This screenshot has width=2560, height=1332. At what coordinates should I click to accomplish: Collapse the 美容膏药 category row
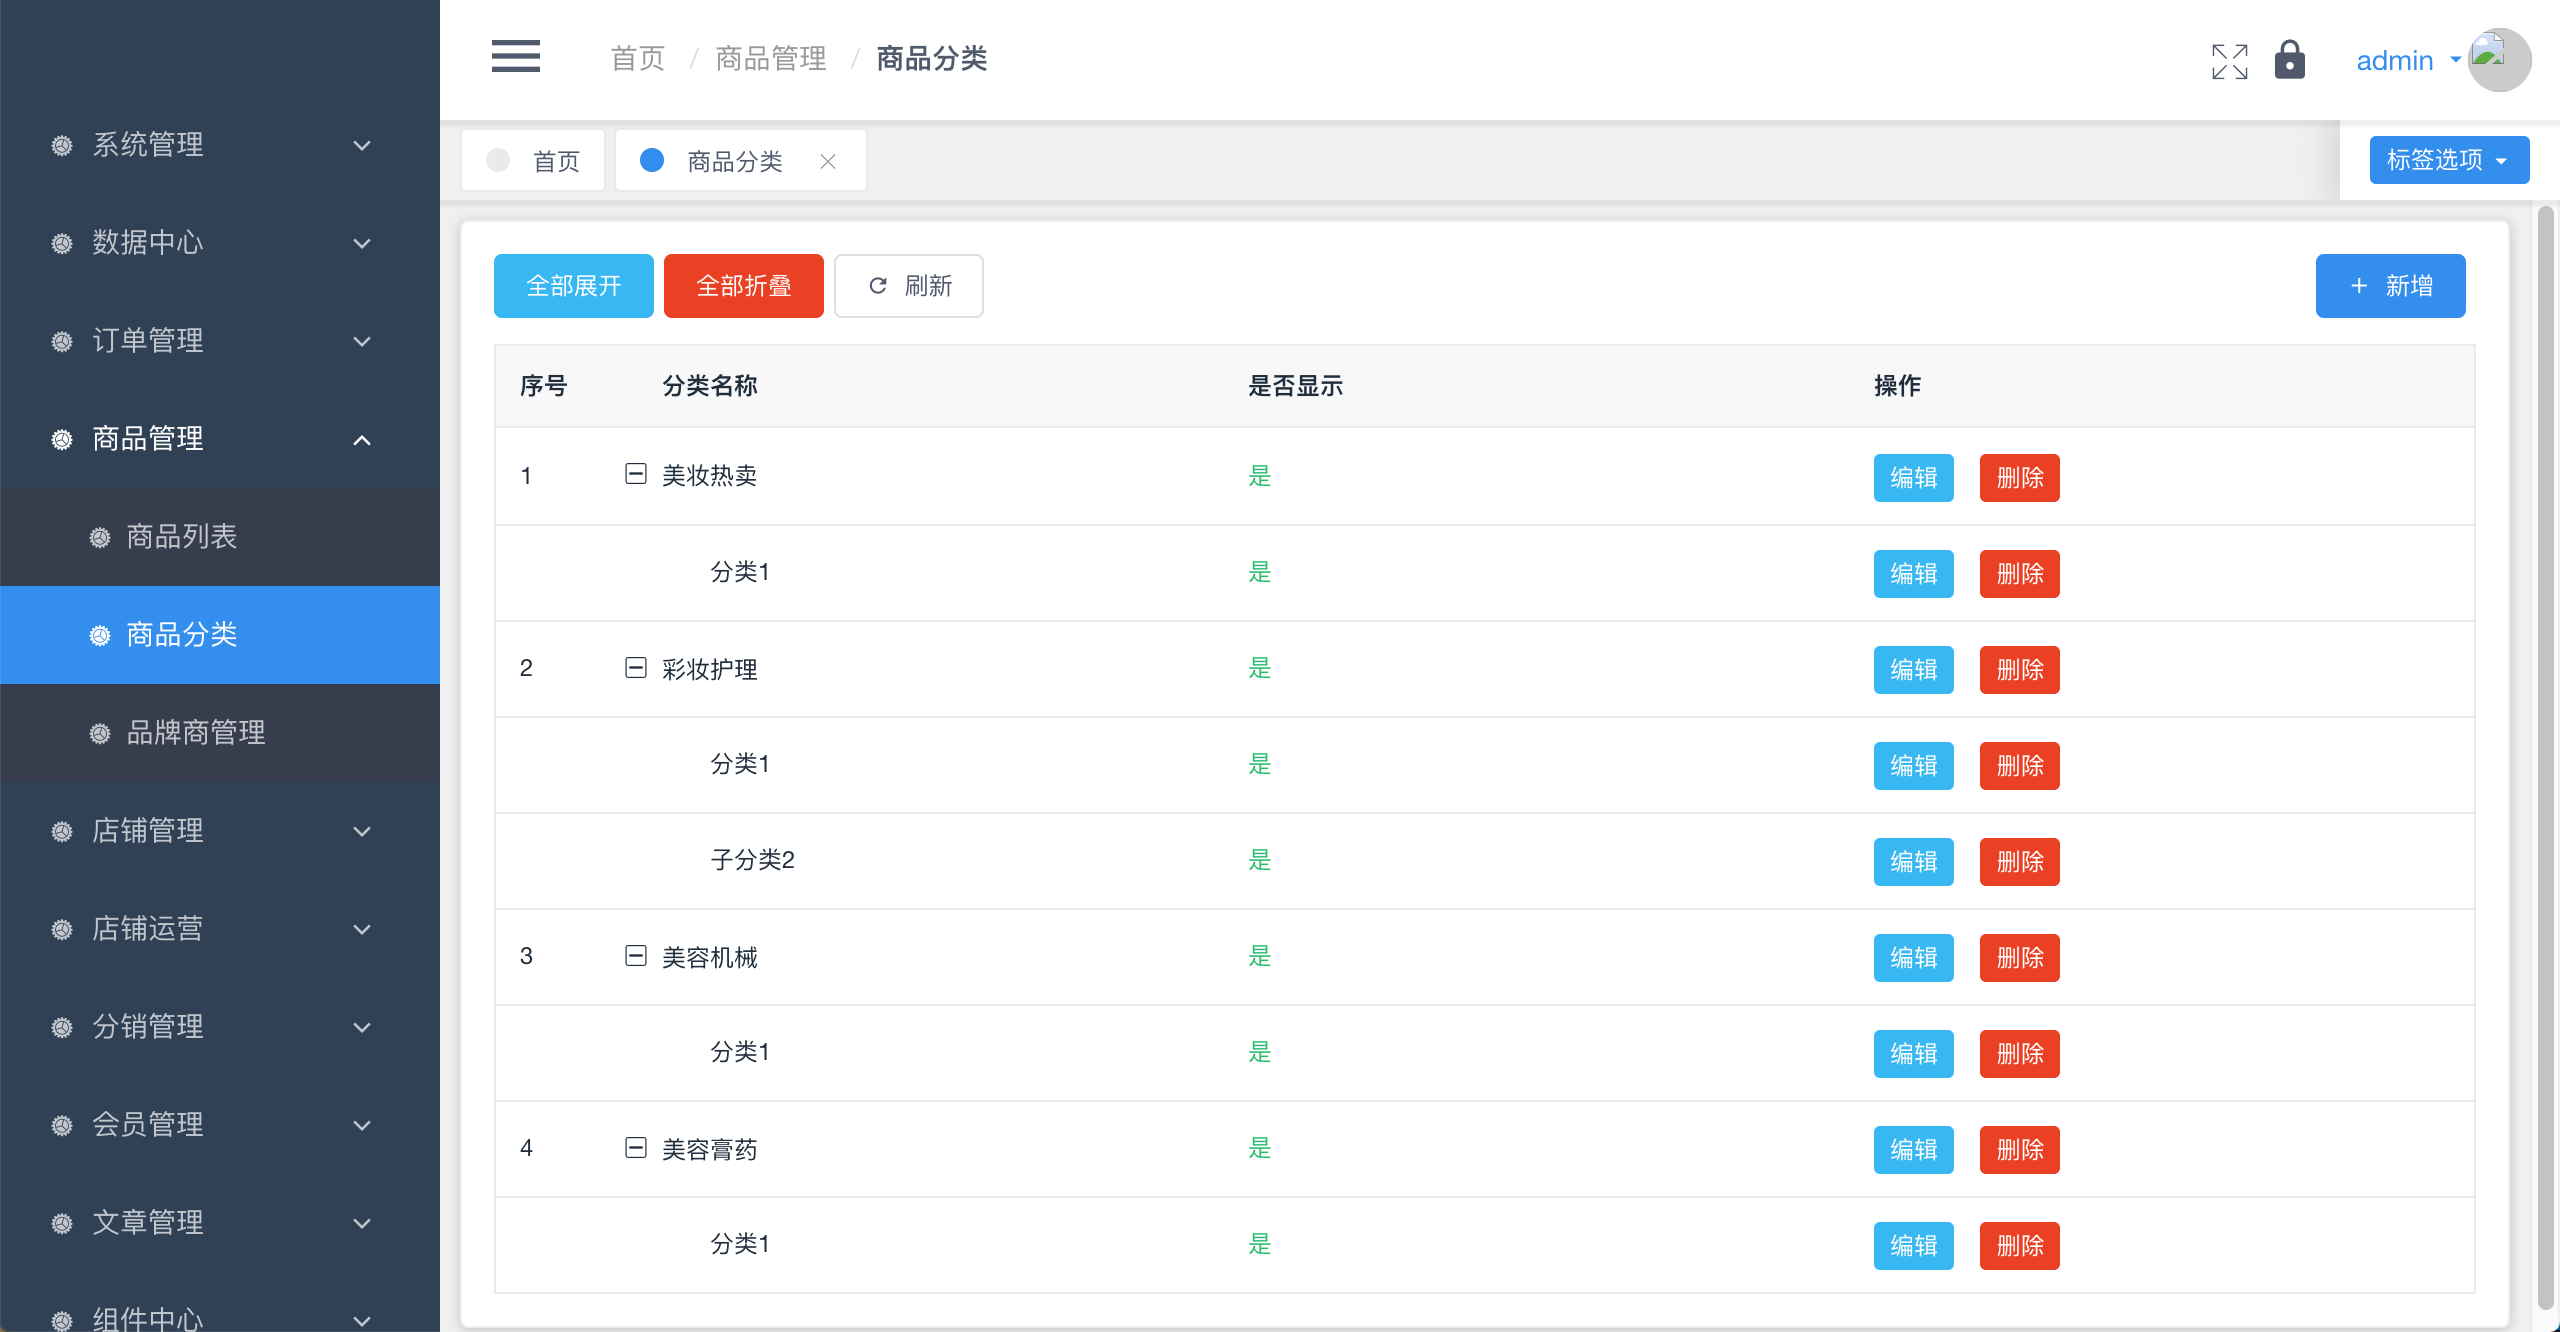(x=636, y=1147)
